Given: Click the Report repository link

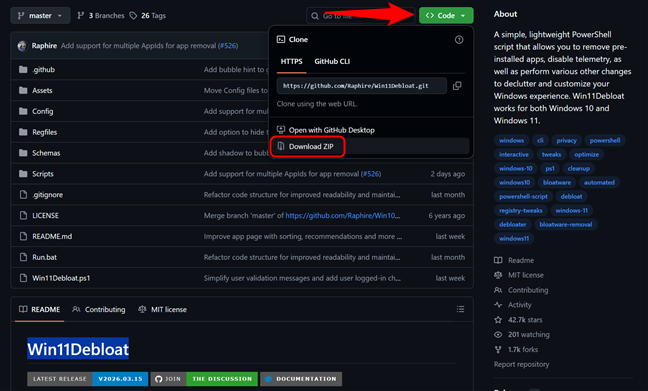Looking at the screenshot, I should (x=522, y=365).
